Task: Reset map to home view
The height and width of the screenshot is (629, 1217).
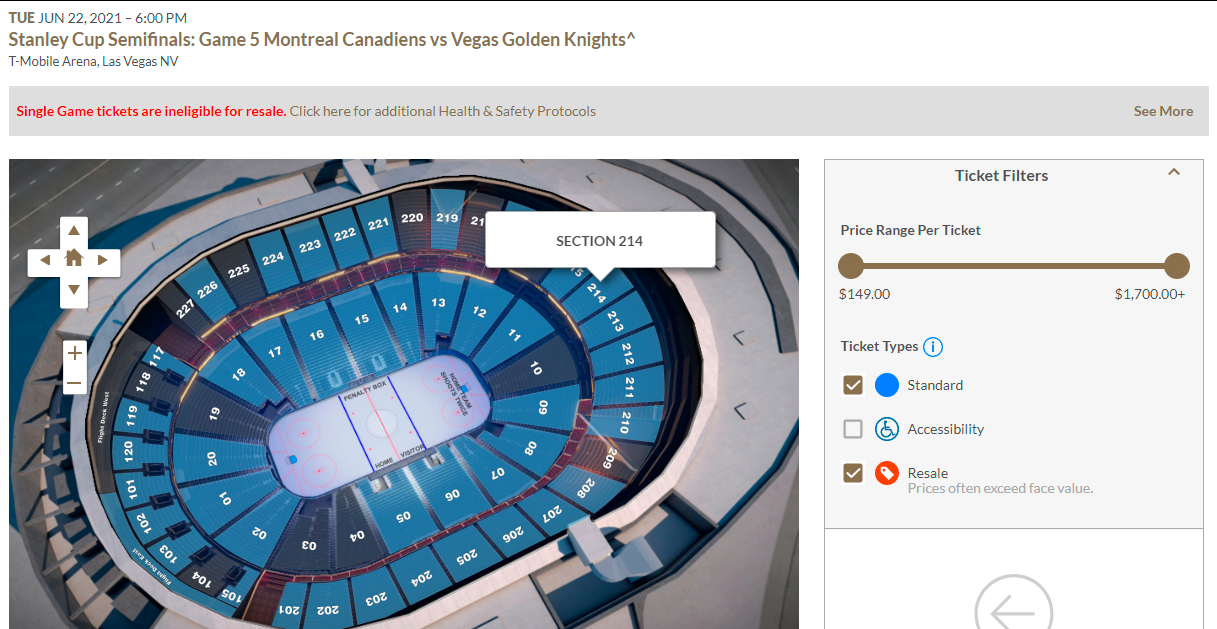Action: tap(73, 259)
